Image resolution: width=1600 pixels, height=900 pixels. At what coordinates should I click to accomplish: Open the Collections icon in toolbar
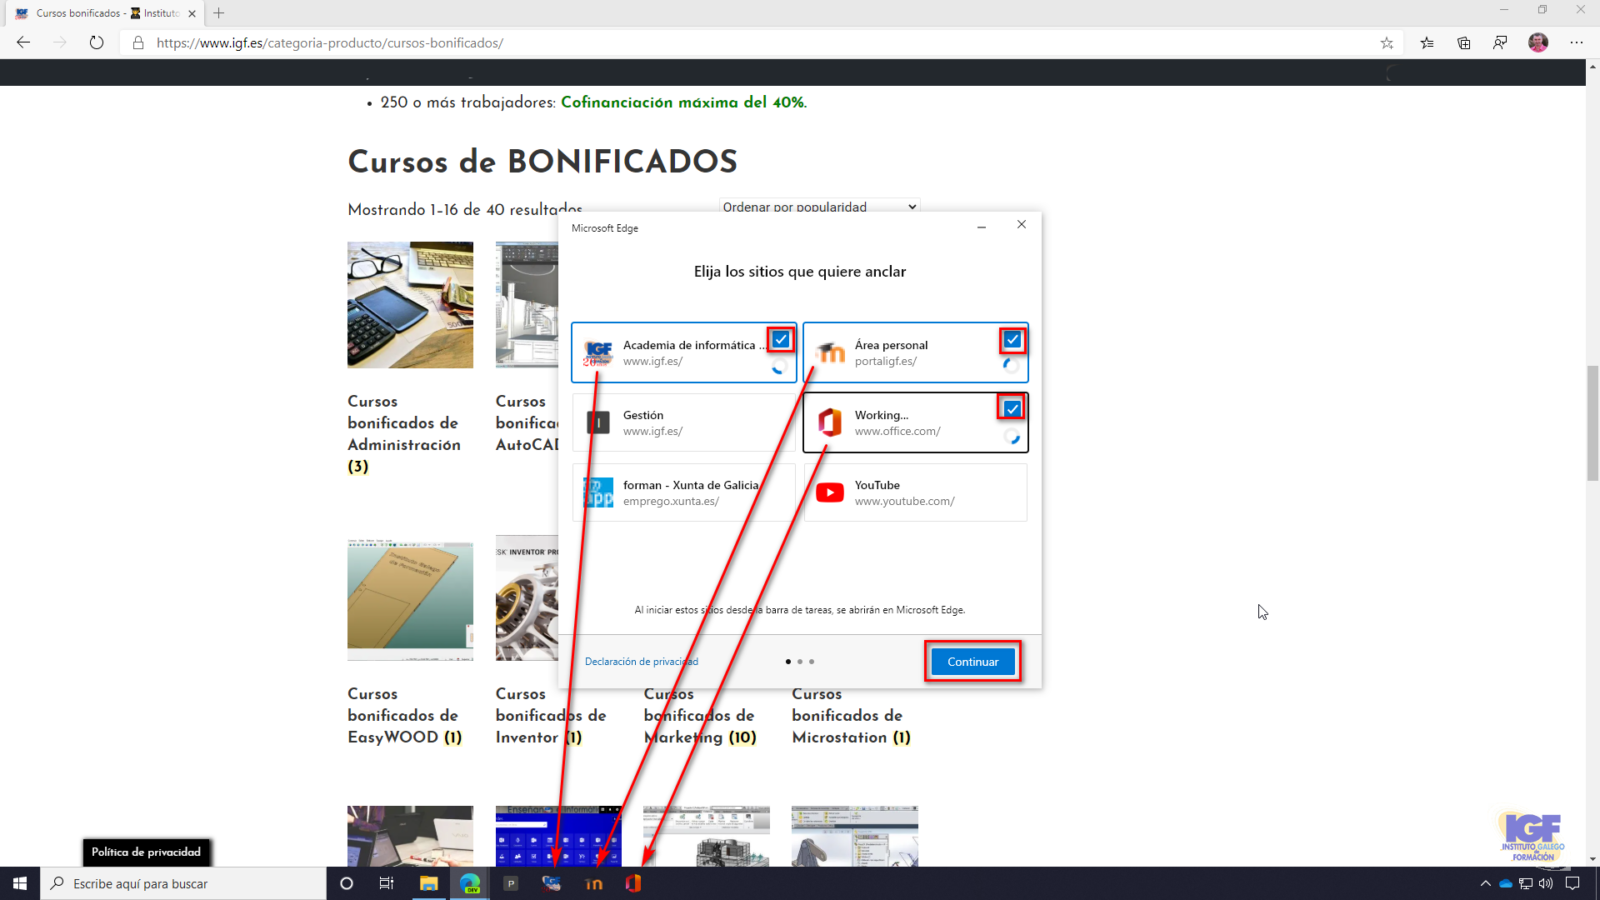pos(1464,43)
